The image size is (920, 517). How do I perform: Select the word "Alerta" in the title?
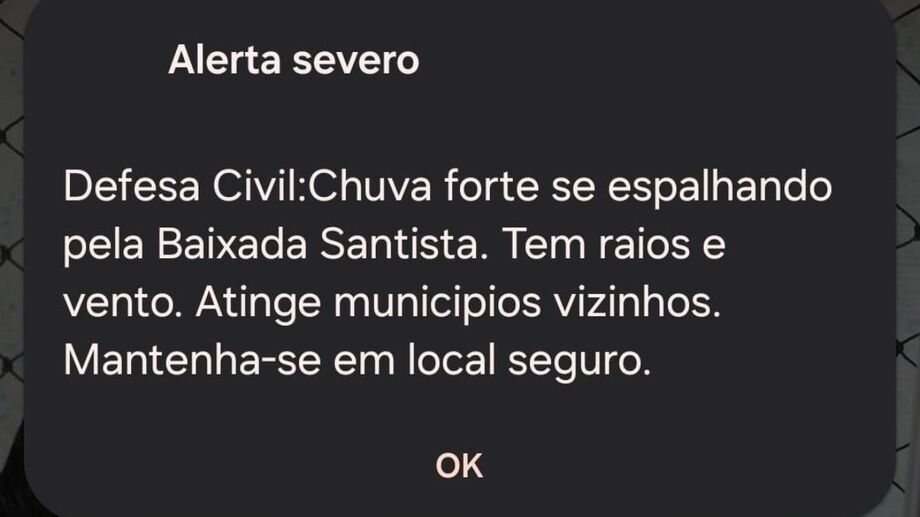pos(225,60)
